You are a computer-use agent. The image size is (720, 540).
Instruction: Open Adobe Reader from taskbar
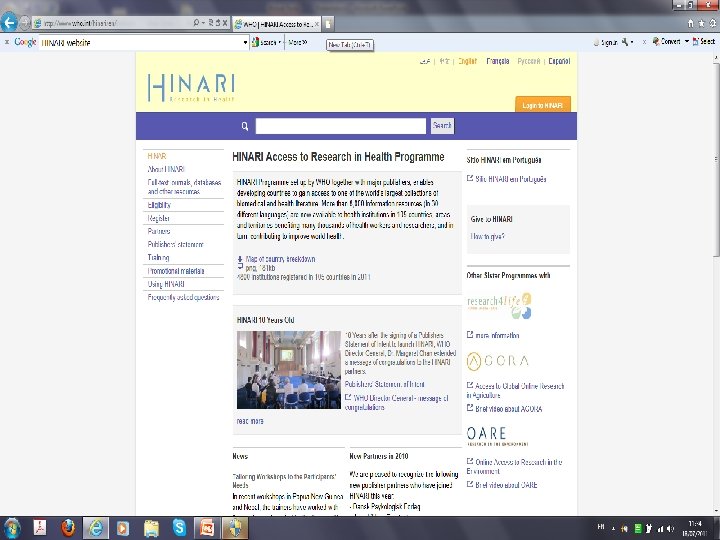tap(39, 528)
